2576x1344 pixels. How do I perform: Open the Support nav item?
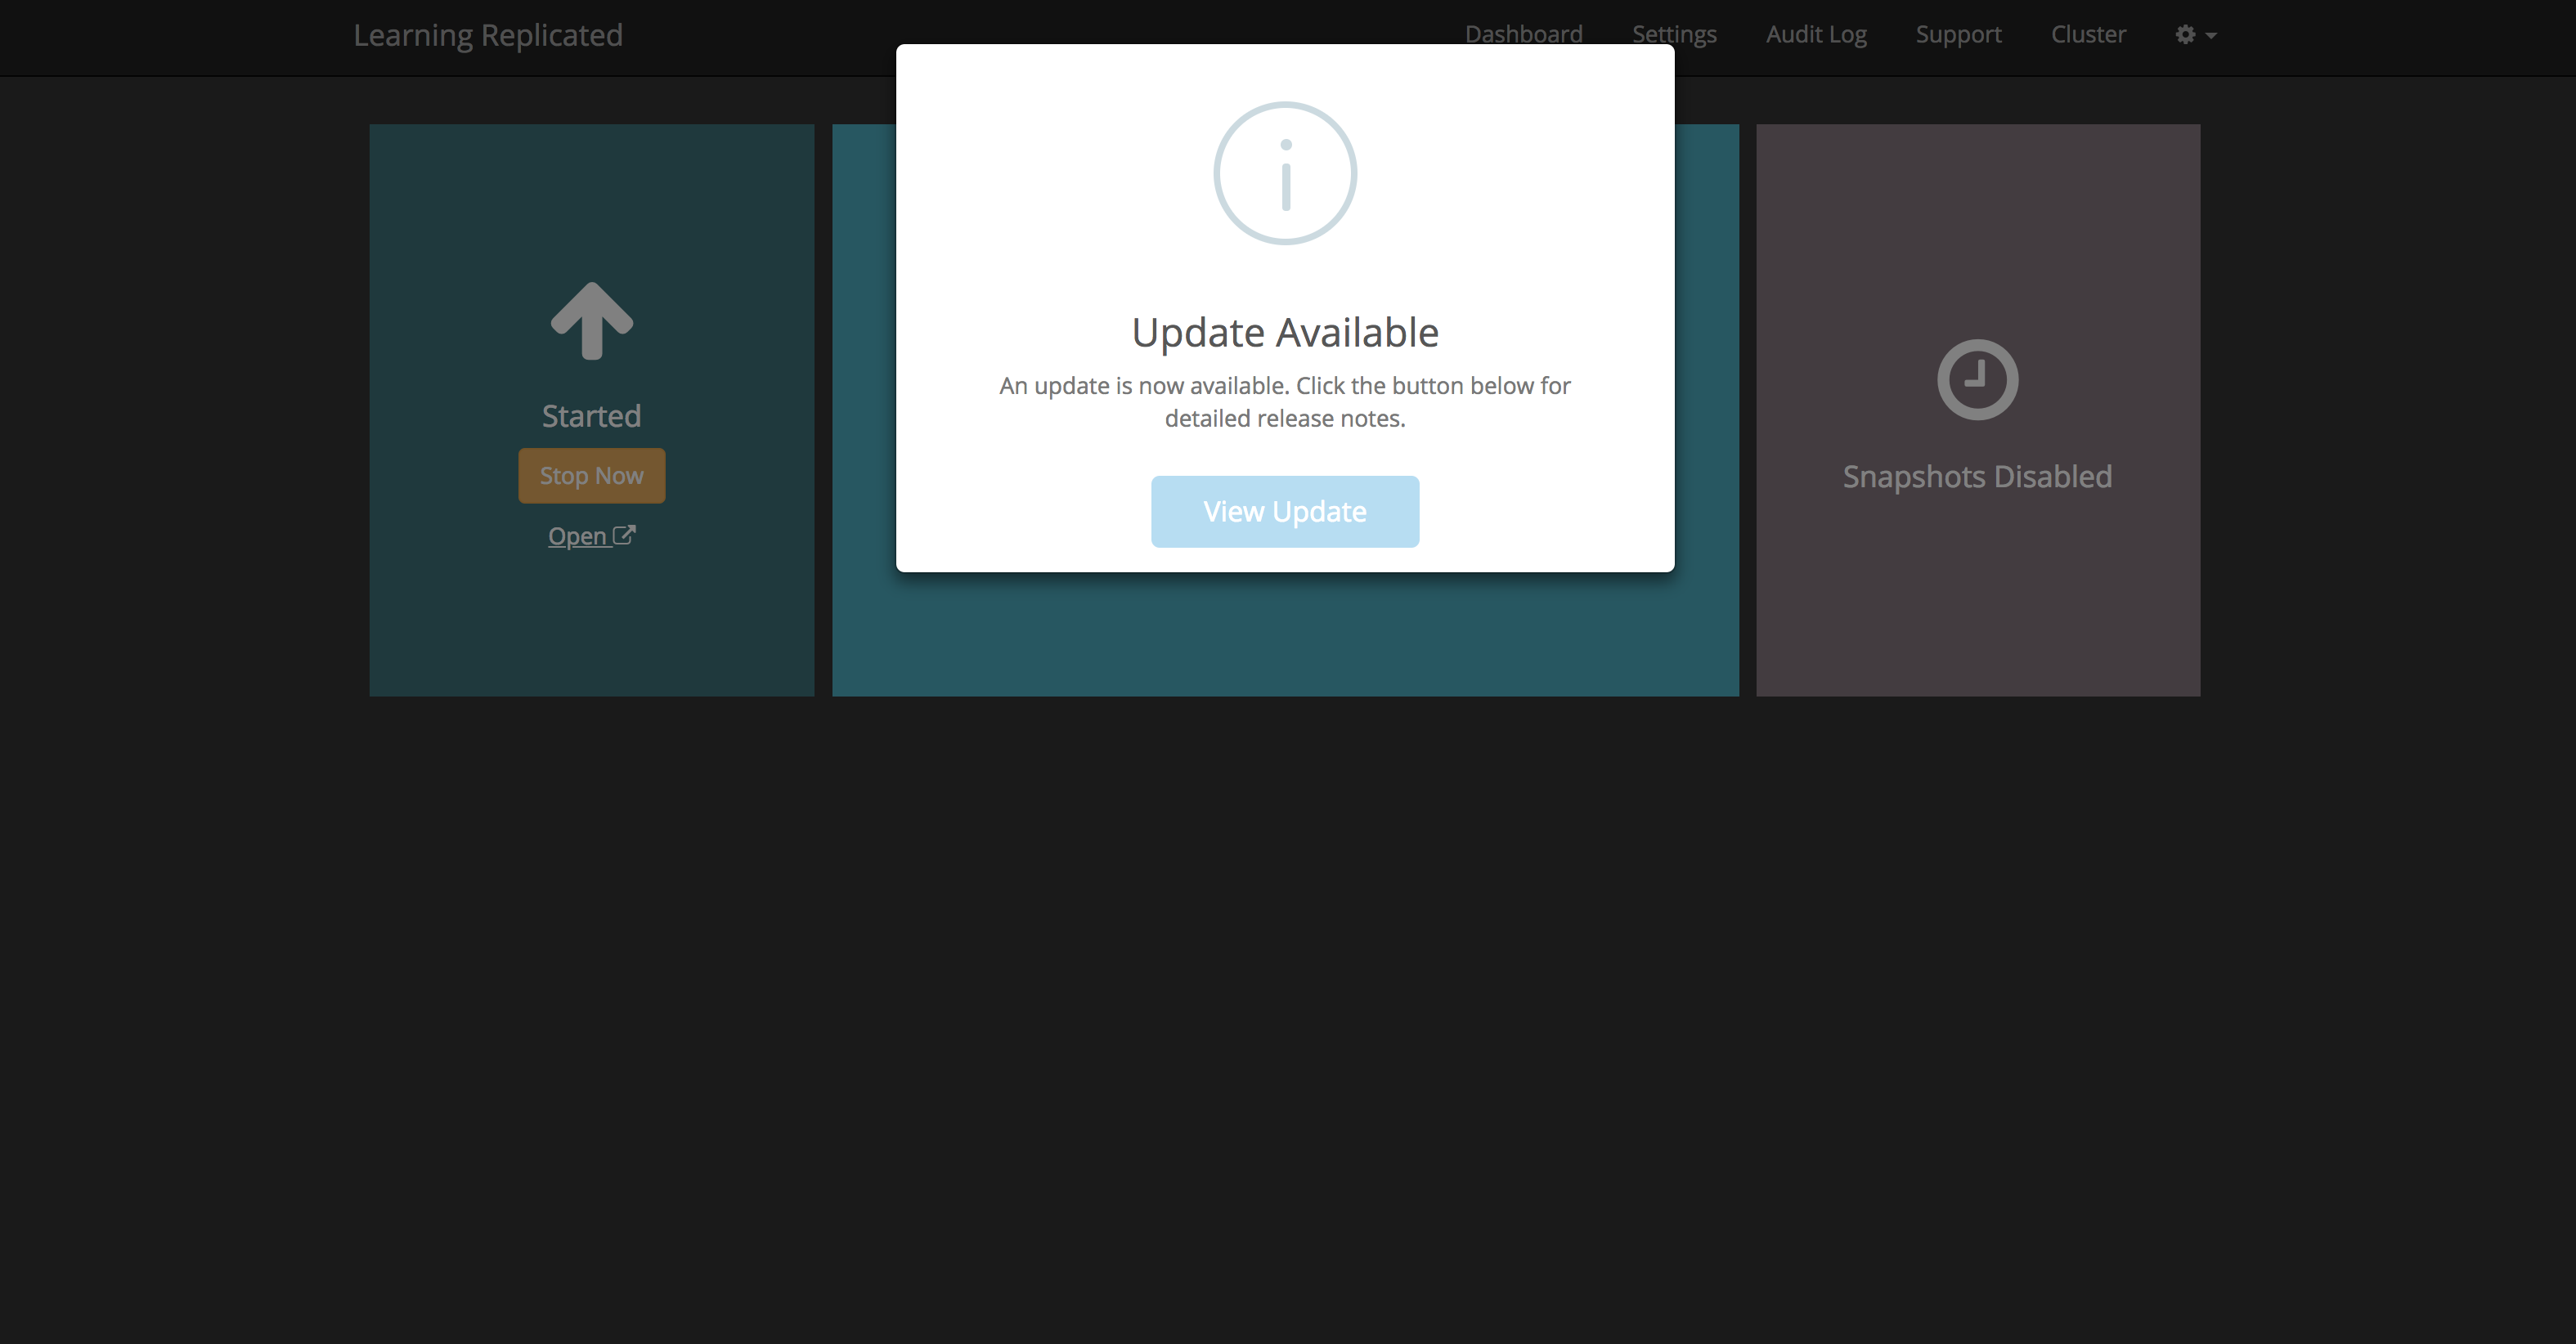pyautogui.click(x=1958, y=34)
